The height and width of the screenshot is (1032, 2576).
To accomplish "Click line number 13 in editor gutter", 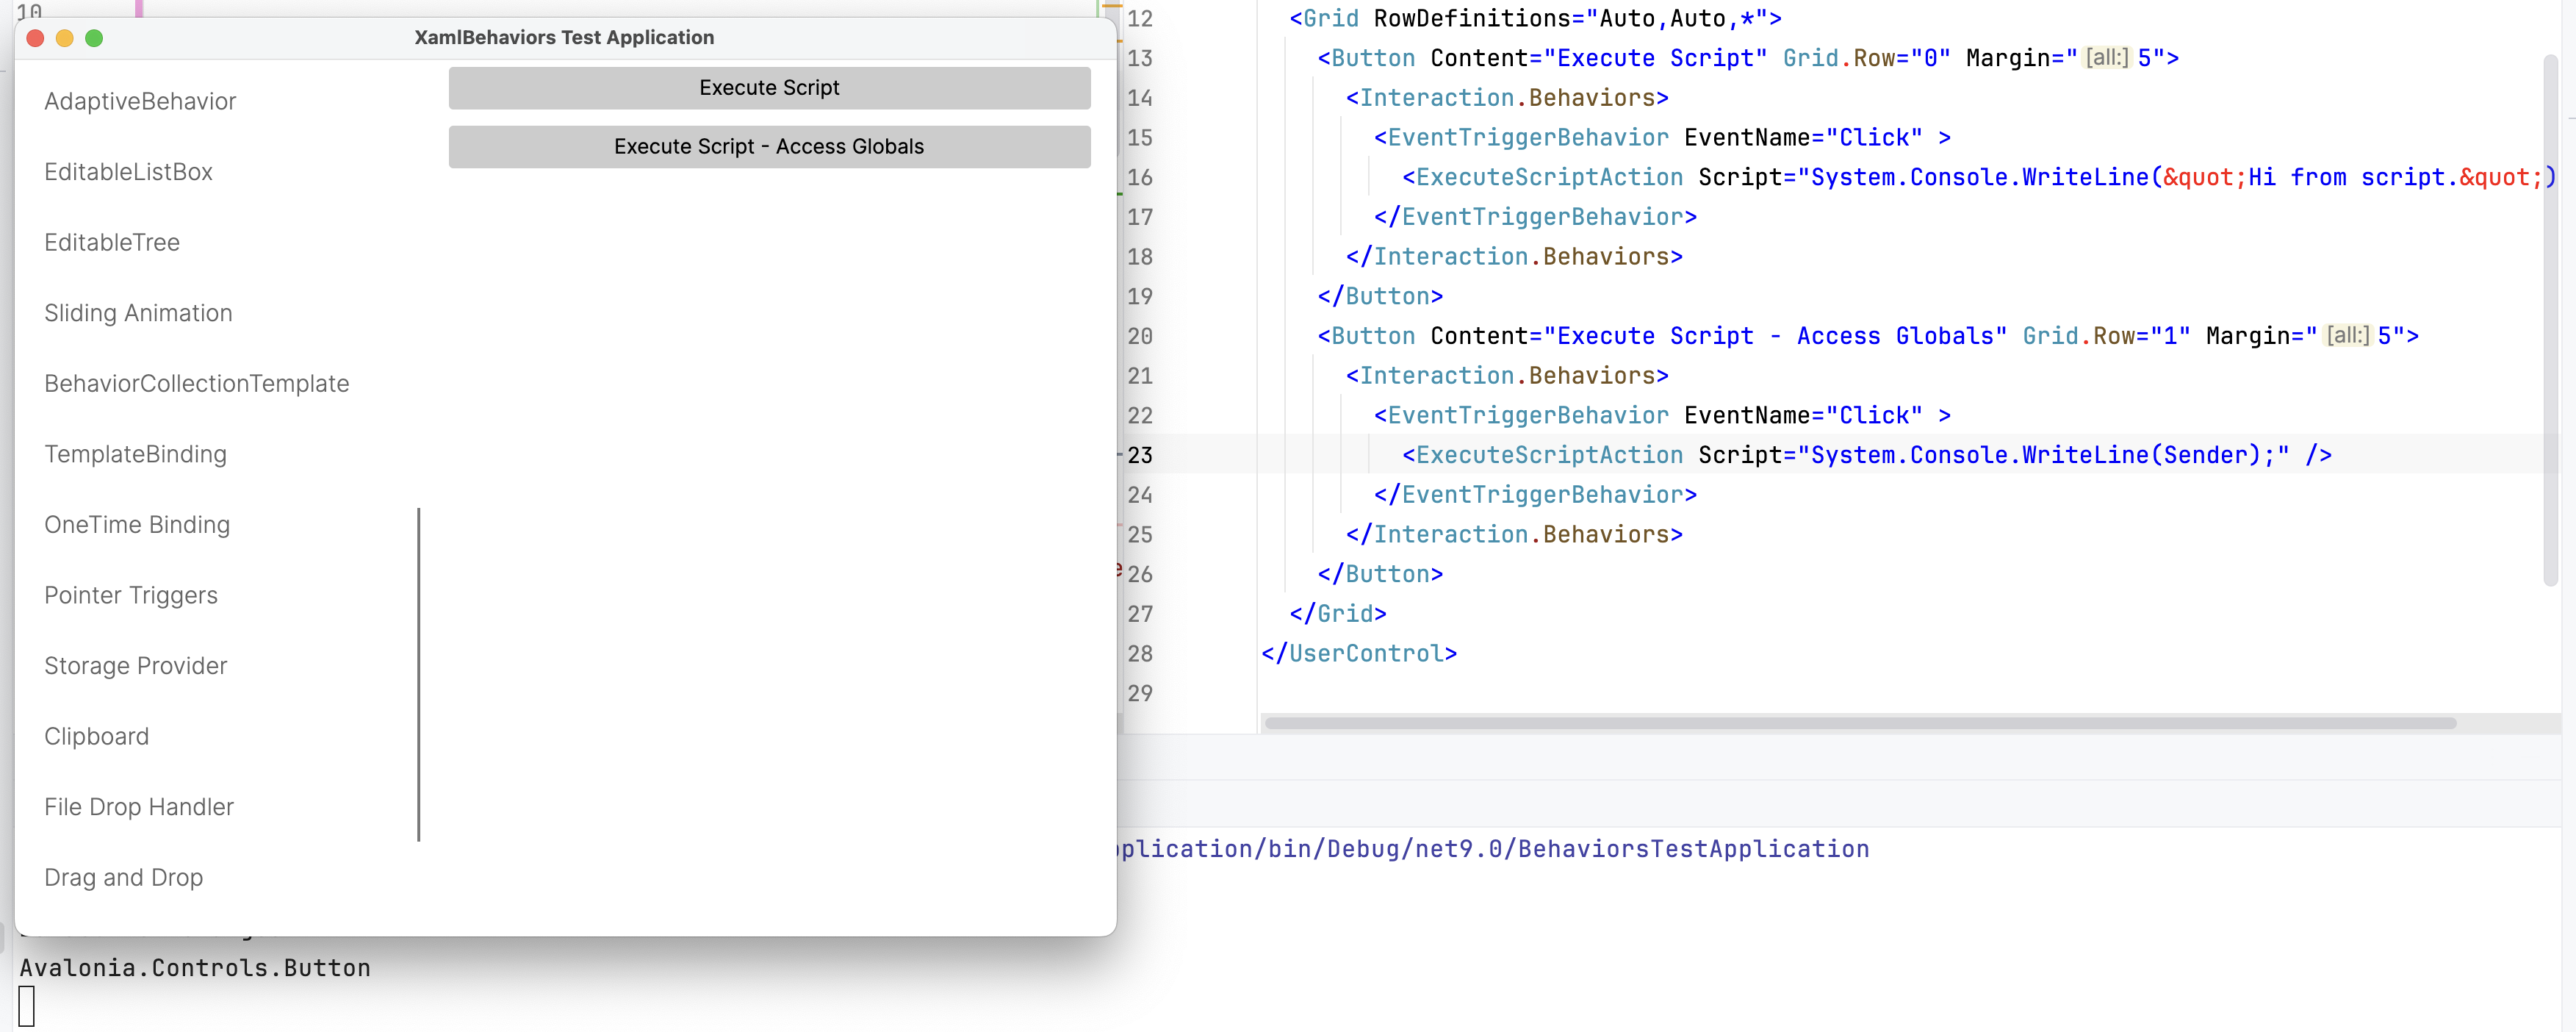I will (x=1140, y=58).
